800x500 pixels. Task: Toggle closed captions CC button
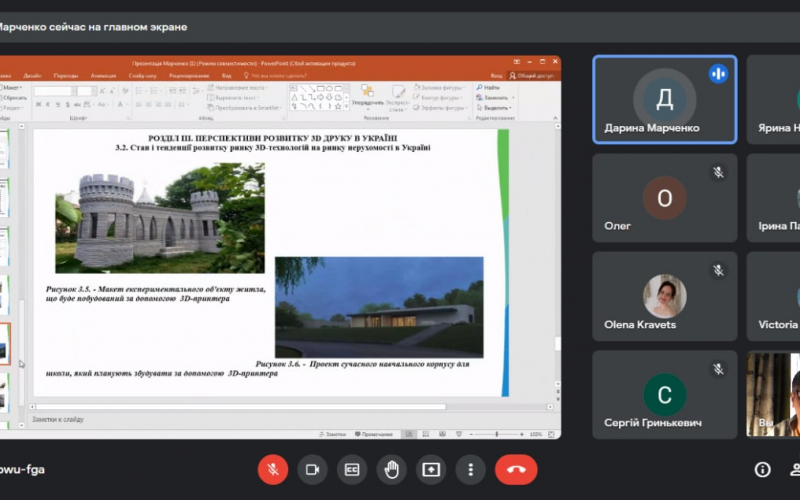[x=352, y=469]
